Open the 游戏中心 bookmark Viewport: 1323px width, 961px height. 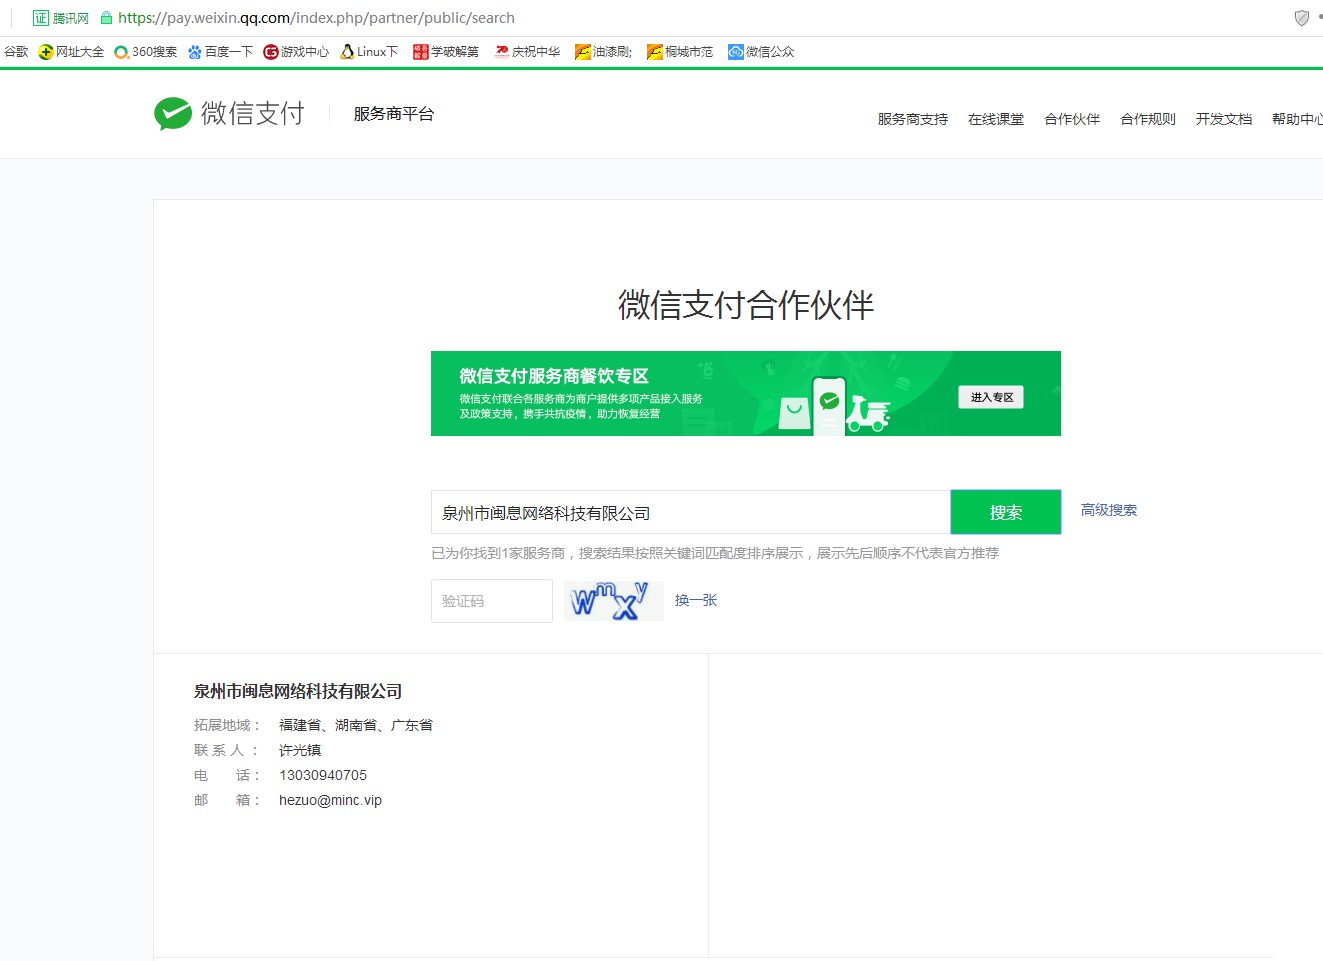(296, 52)
